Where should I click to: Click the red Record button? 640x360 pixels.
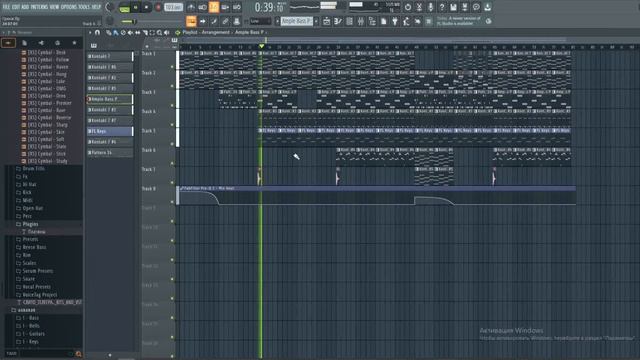(x=158, y=7)
